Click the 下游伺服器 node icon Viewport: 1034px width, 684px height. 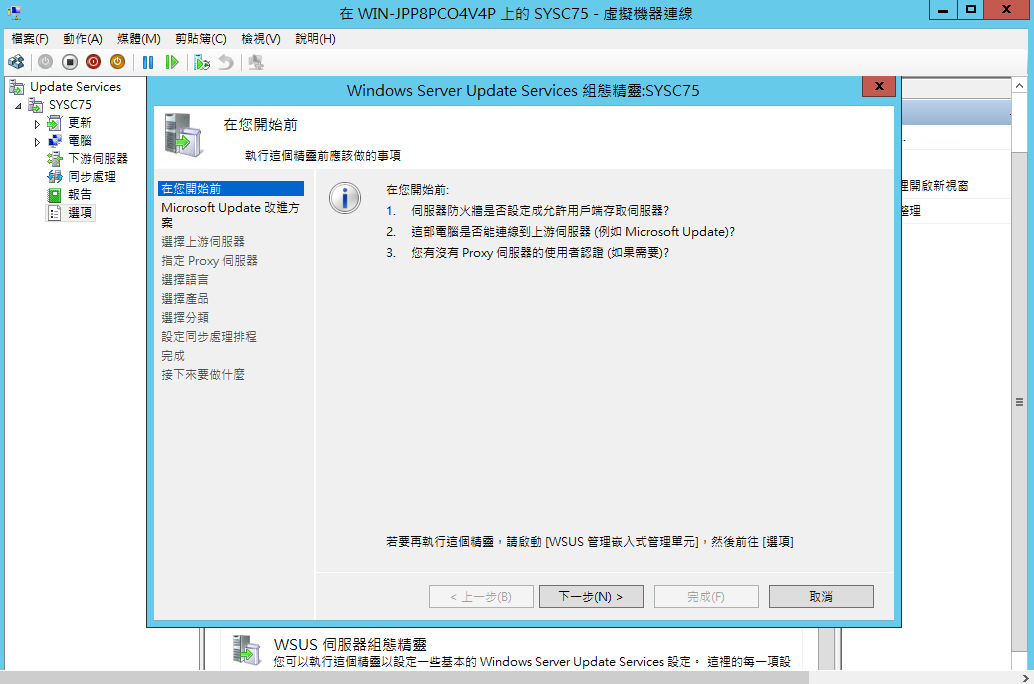(55, 158)
